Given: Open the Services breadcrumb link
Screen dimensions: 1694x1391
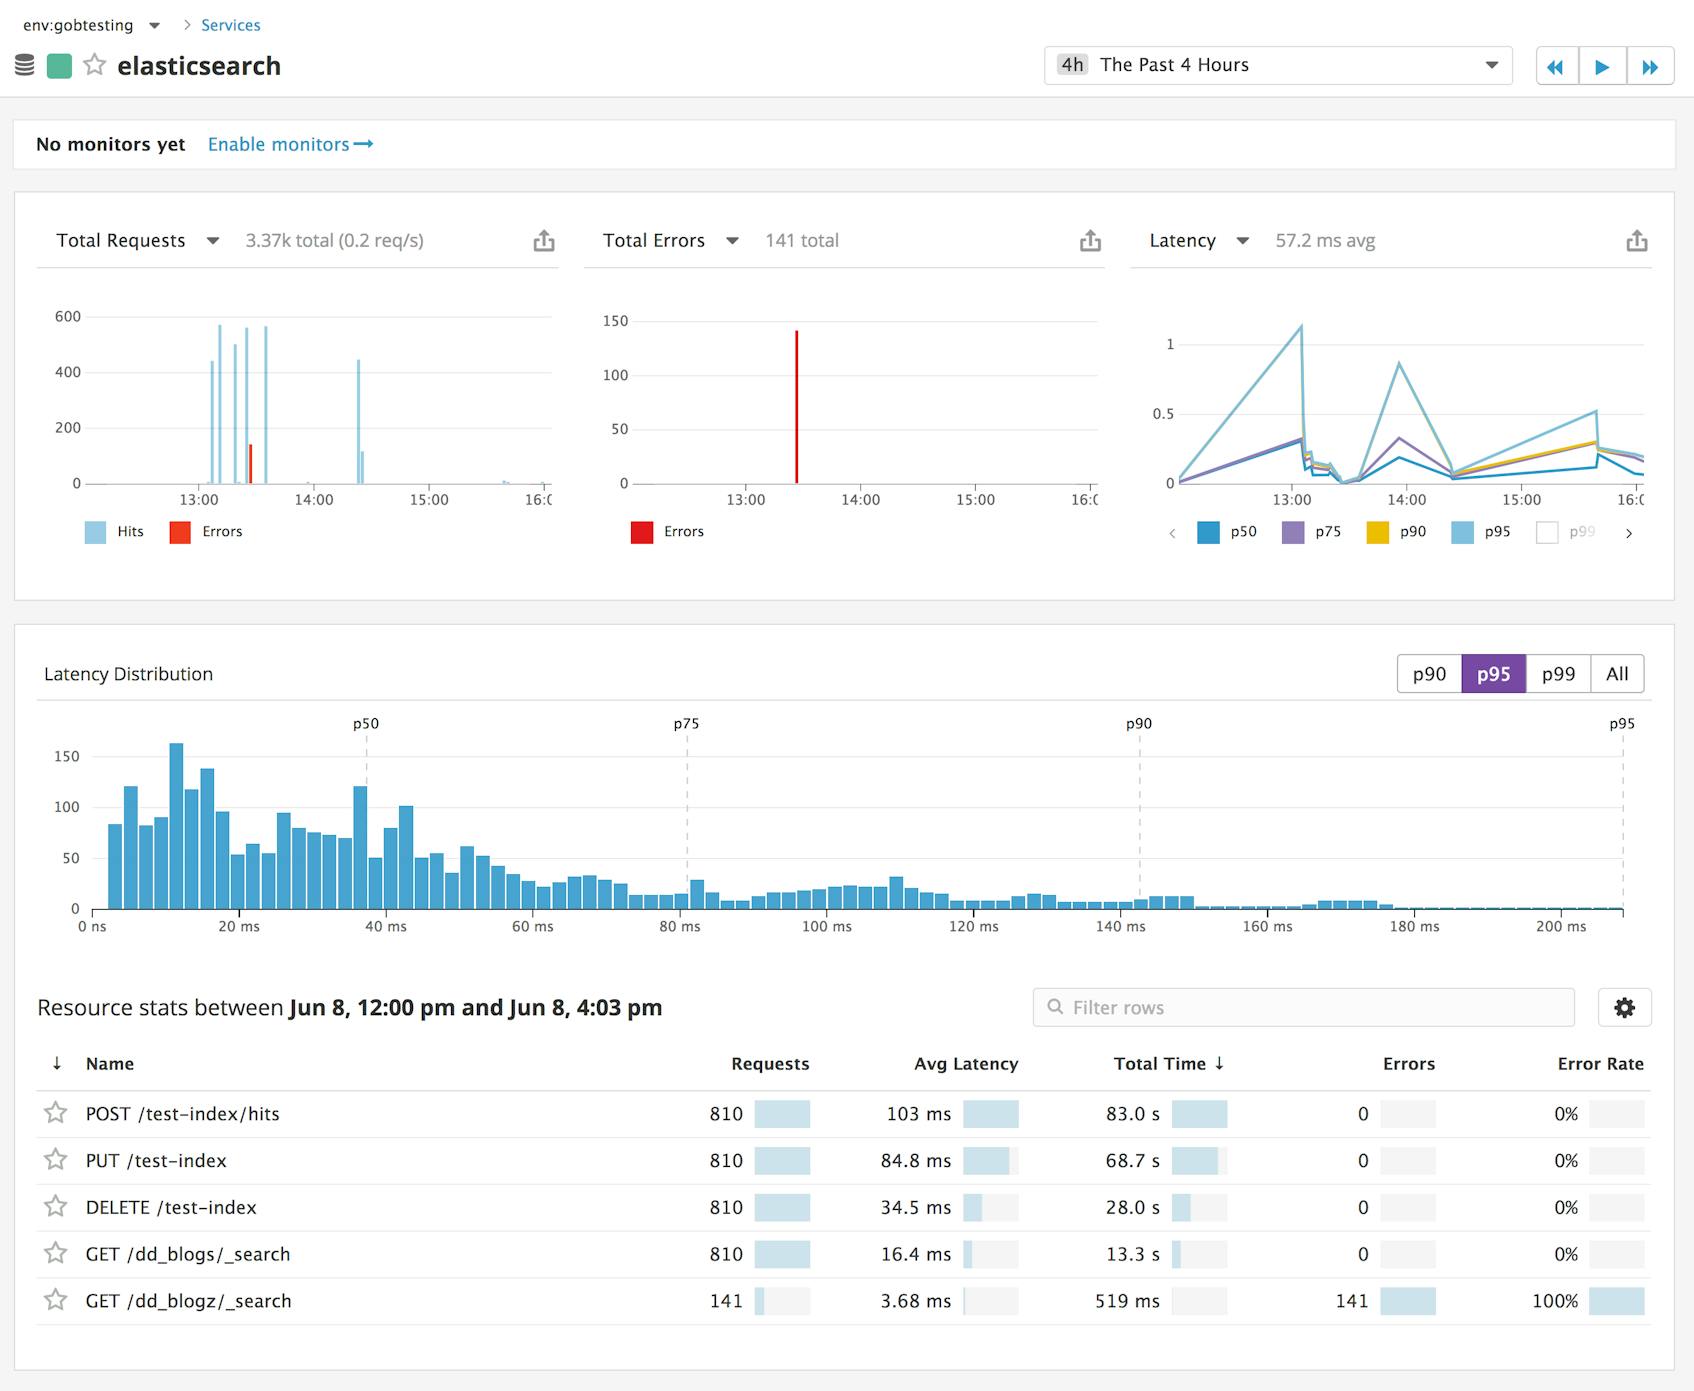Looking at the screenshot, I should tap(230, 24).
